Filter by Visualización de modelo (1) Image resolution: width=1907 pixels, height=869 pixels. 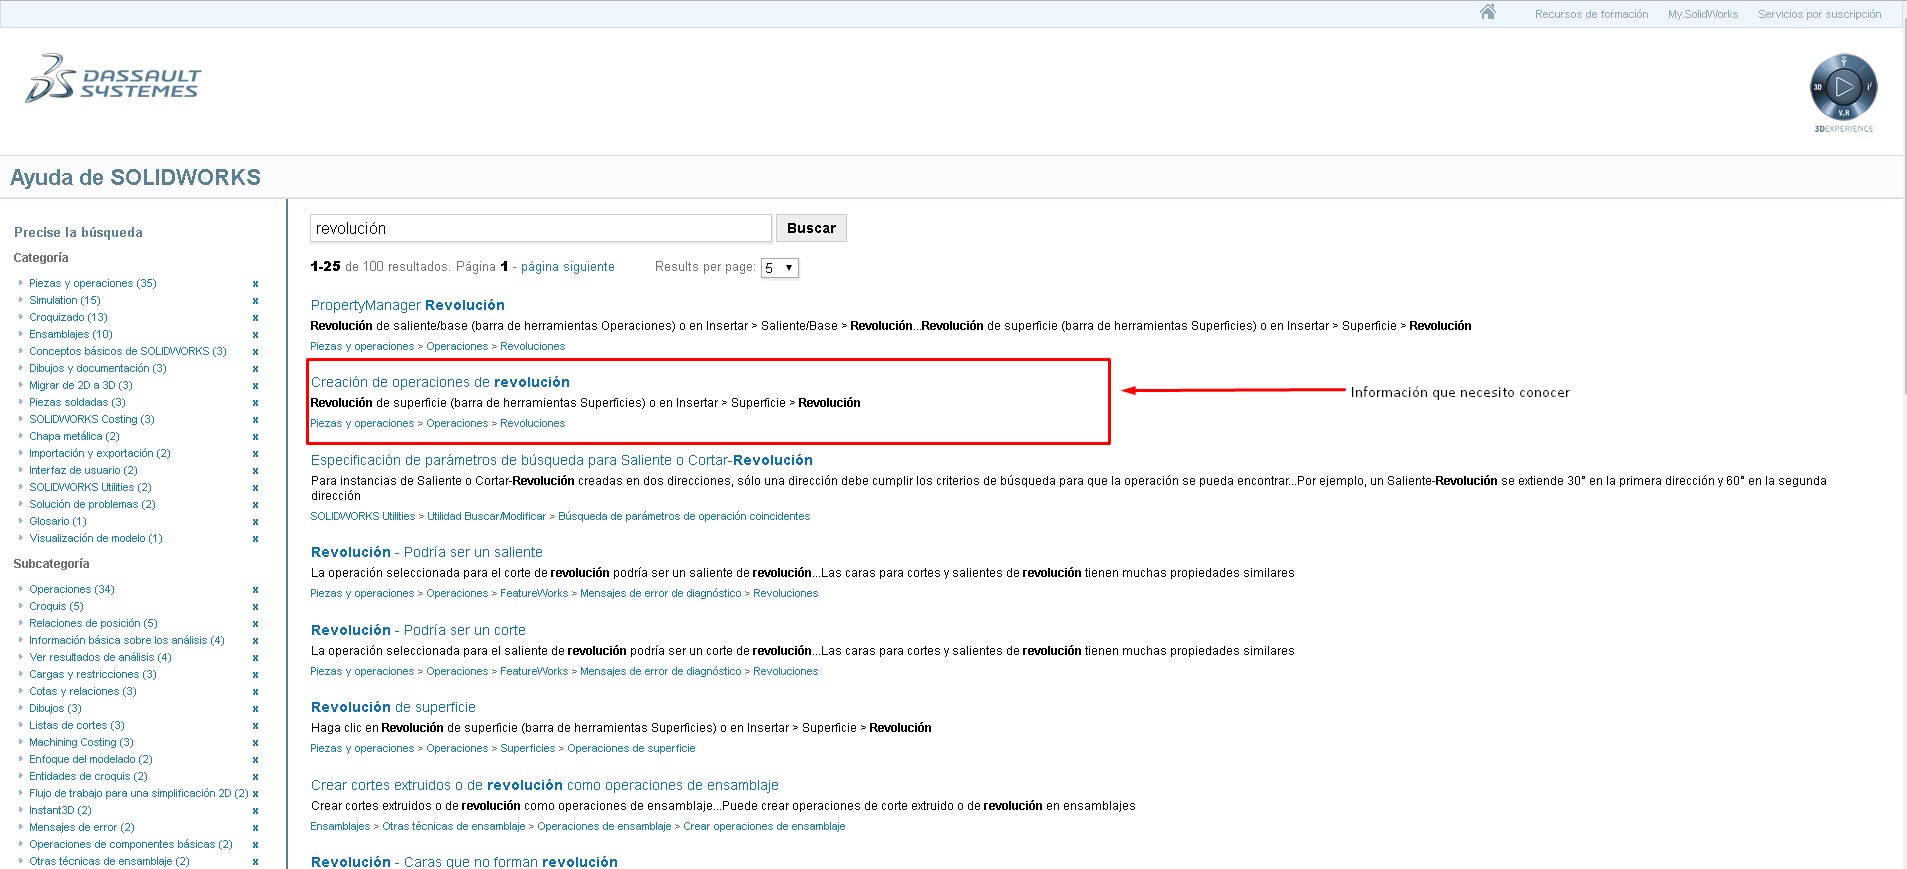[96, 538]
